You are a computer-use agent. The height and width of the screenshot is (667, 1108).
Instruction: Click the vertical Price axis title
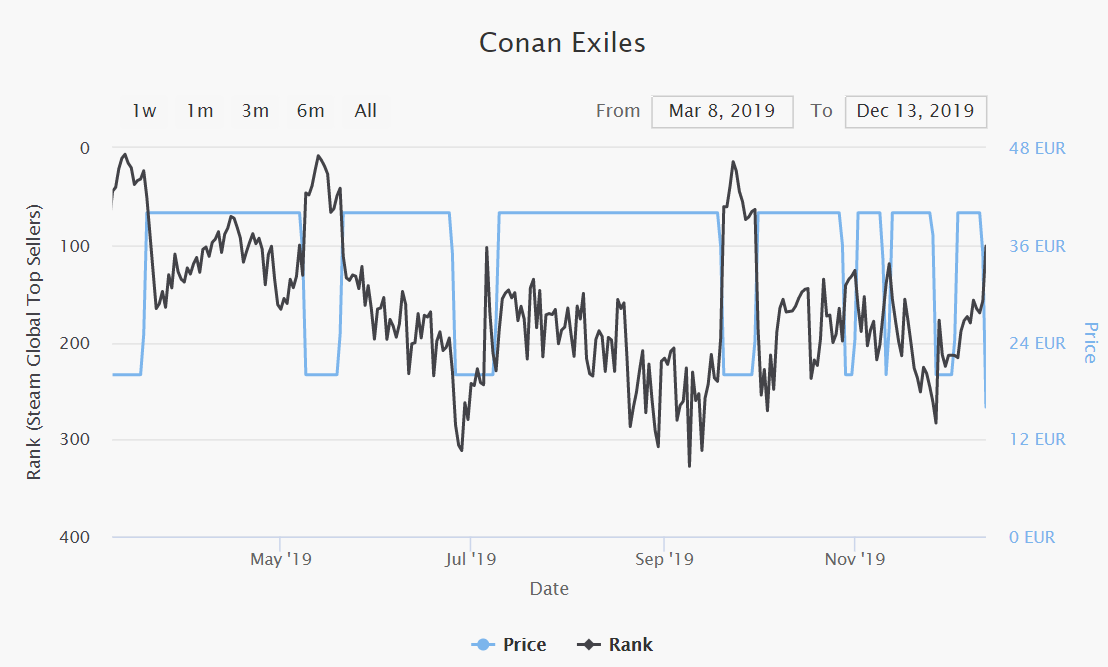pyautogui.click(x=1090, y=342)
